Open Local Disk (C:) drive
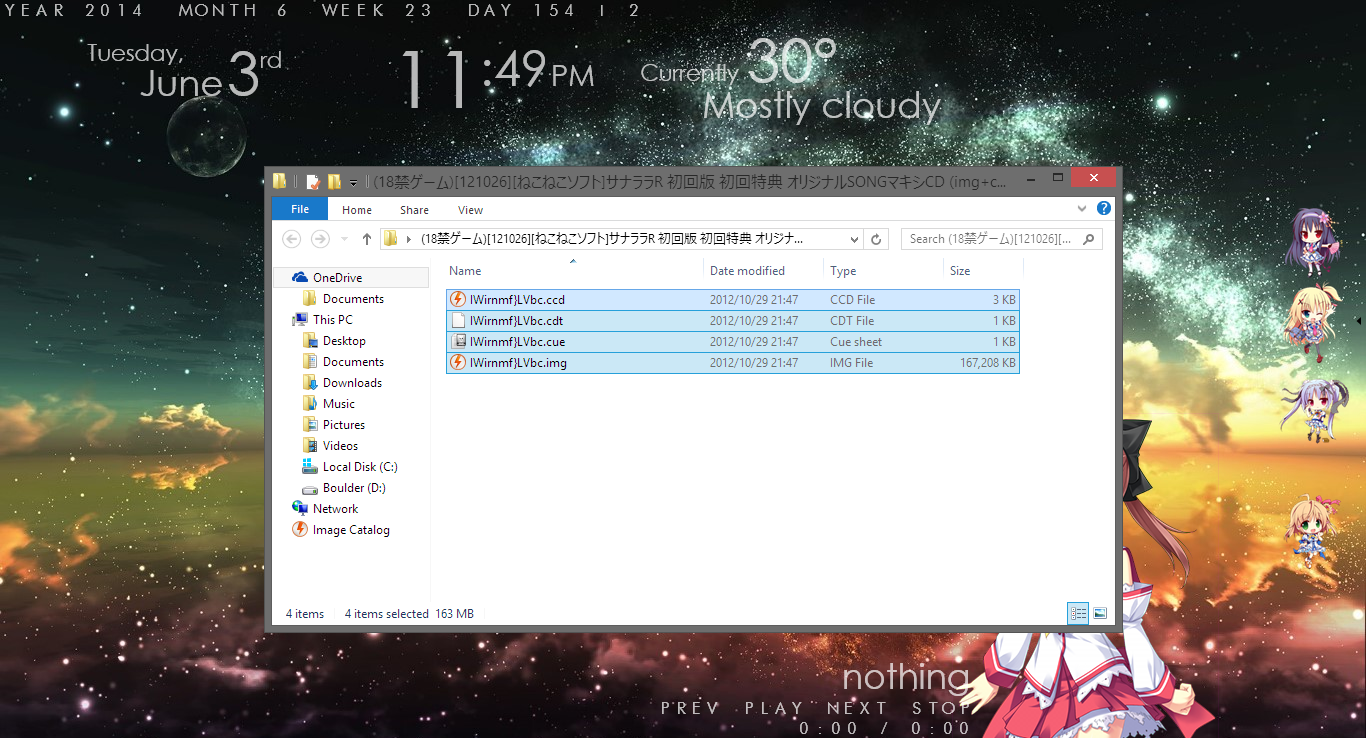 click(360, 467)
